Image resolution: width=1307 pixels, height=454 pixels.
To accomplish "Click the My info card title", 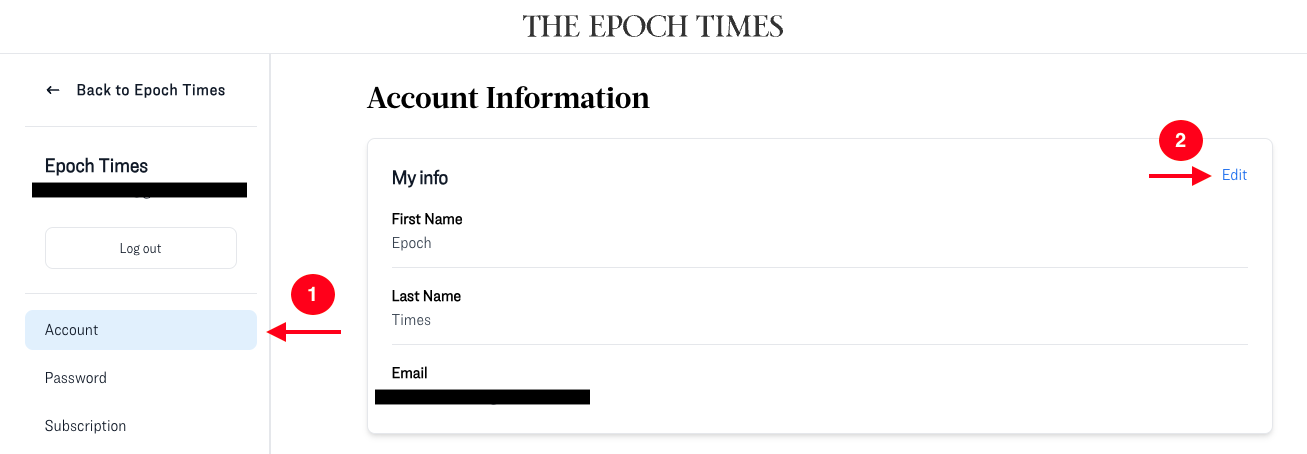I will (420, 178).
